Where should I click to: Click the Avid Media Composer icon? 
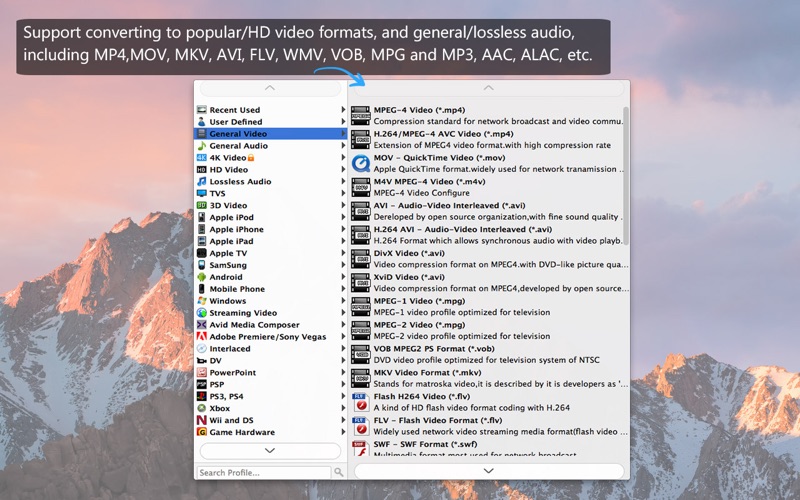[x=202, y=324]
